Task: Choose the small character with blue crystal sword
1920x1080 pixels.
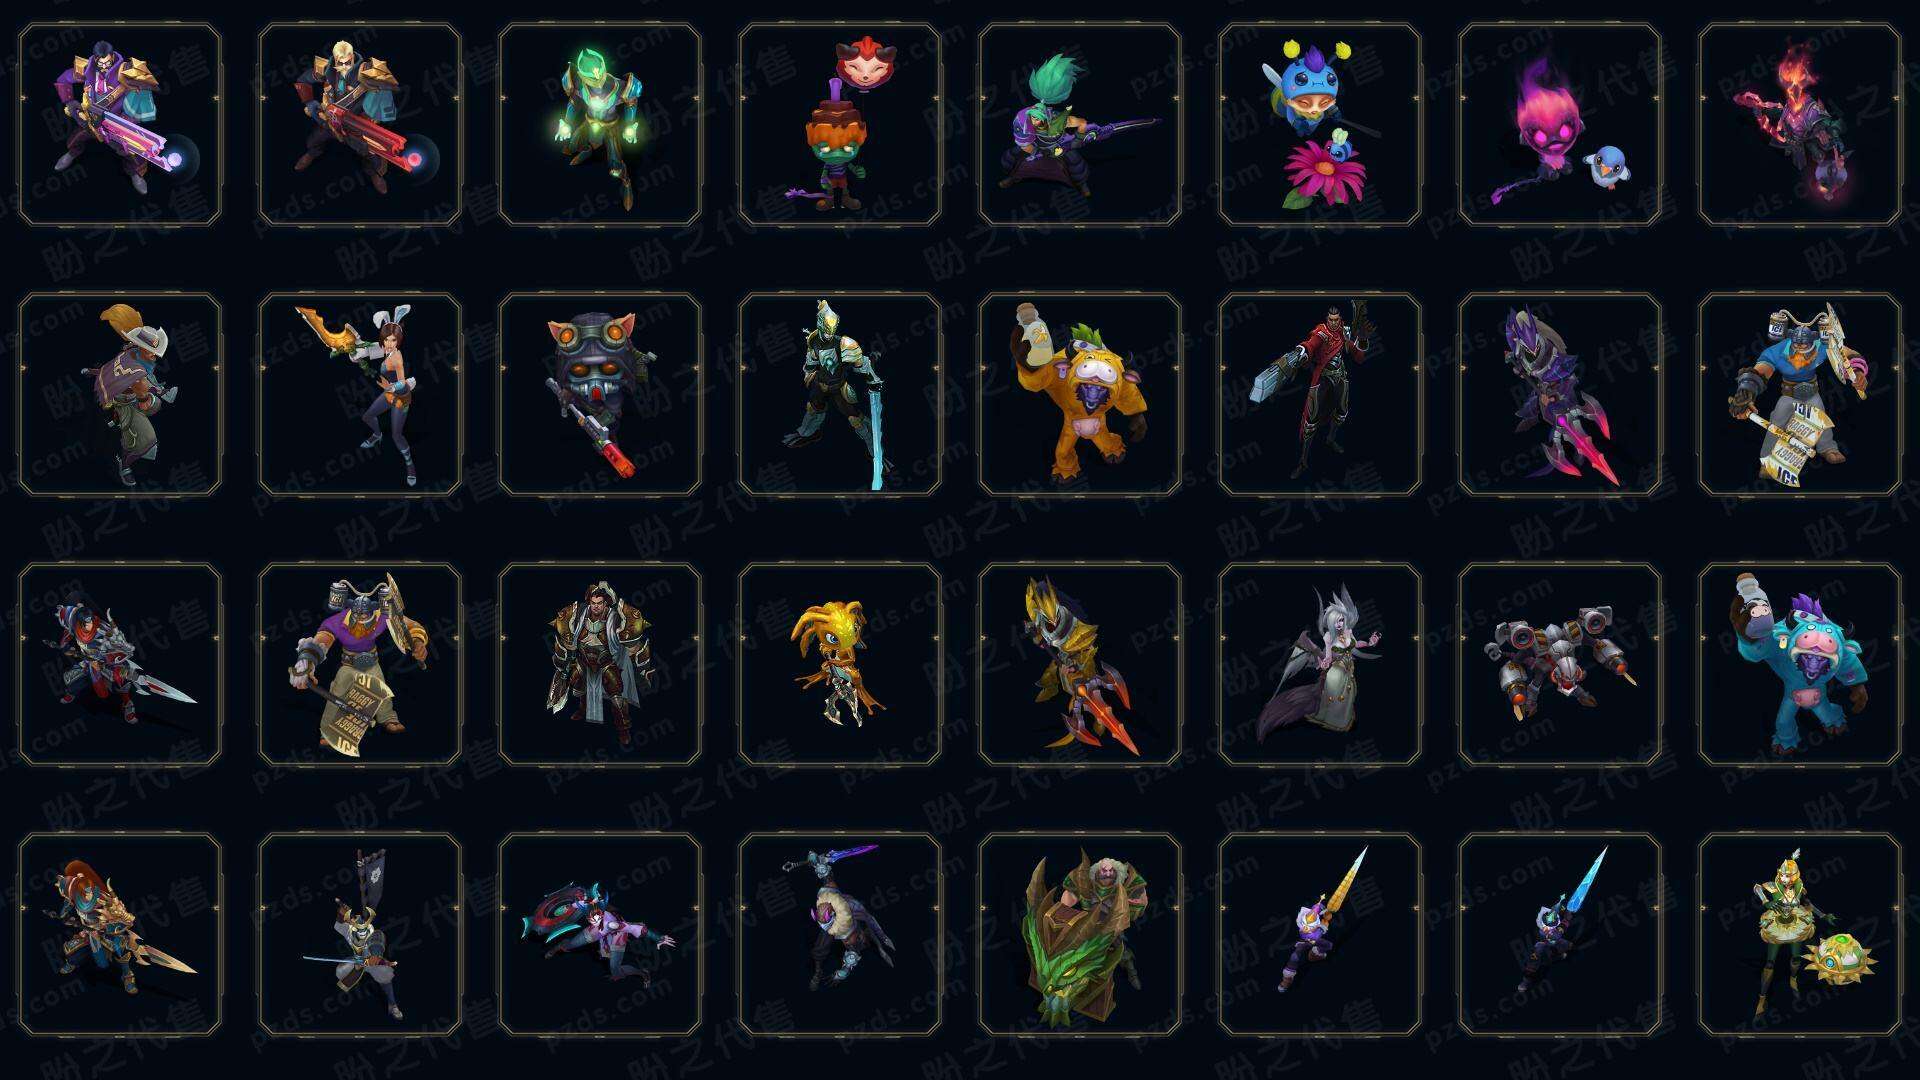Action: coord(1560,935)
